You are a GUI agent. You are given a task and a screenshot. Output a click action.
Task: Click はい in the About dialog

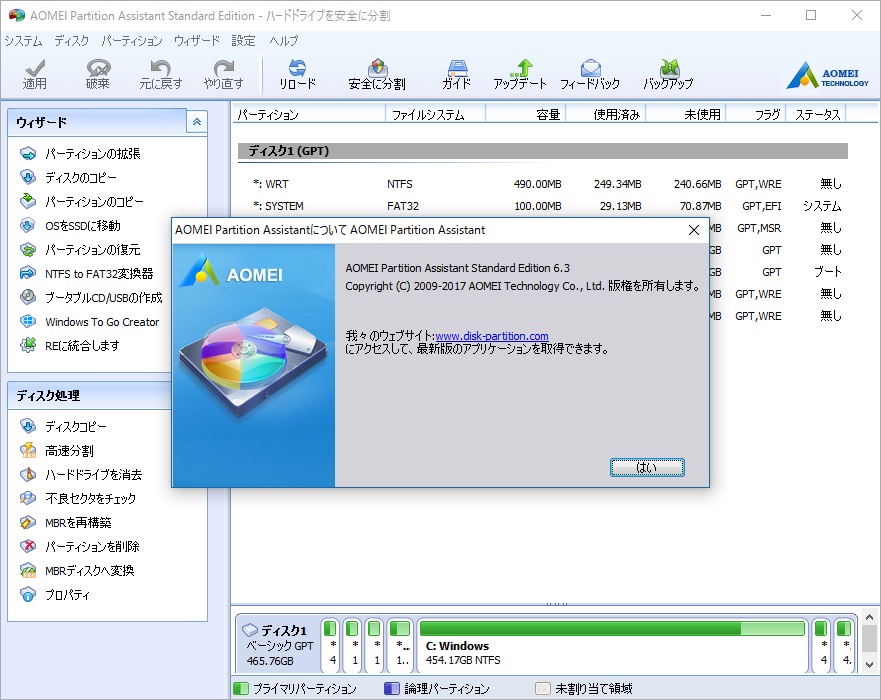tap(646, 466)
